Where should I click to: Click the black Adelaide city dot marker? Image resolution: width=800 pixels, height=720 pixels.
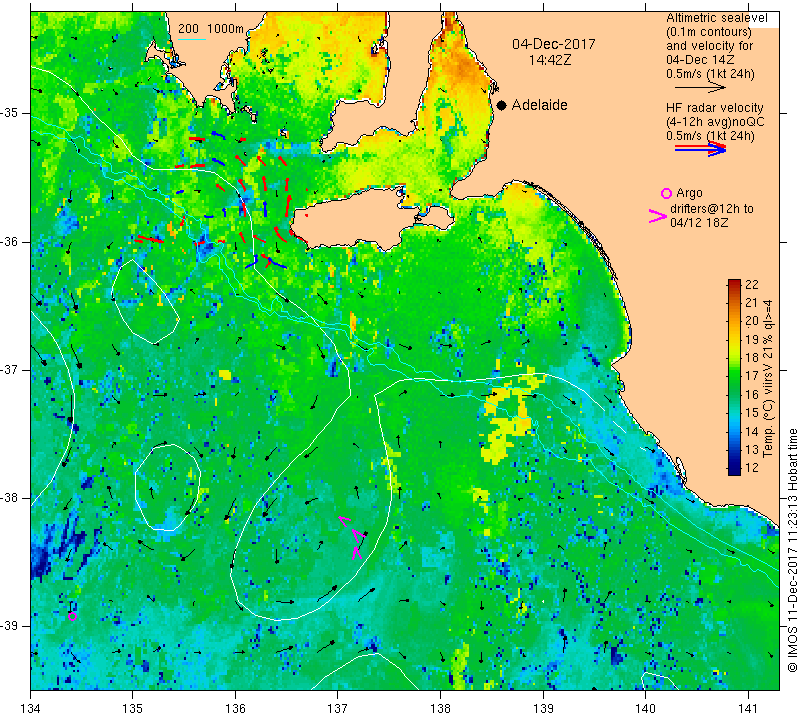tap(502, 105)
